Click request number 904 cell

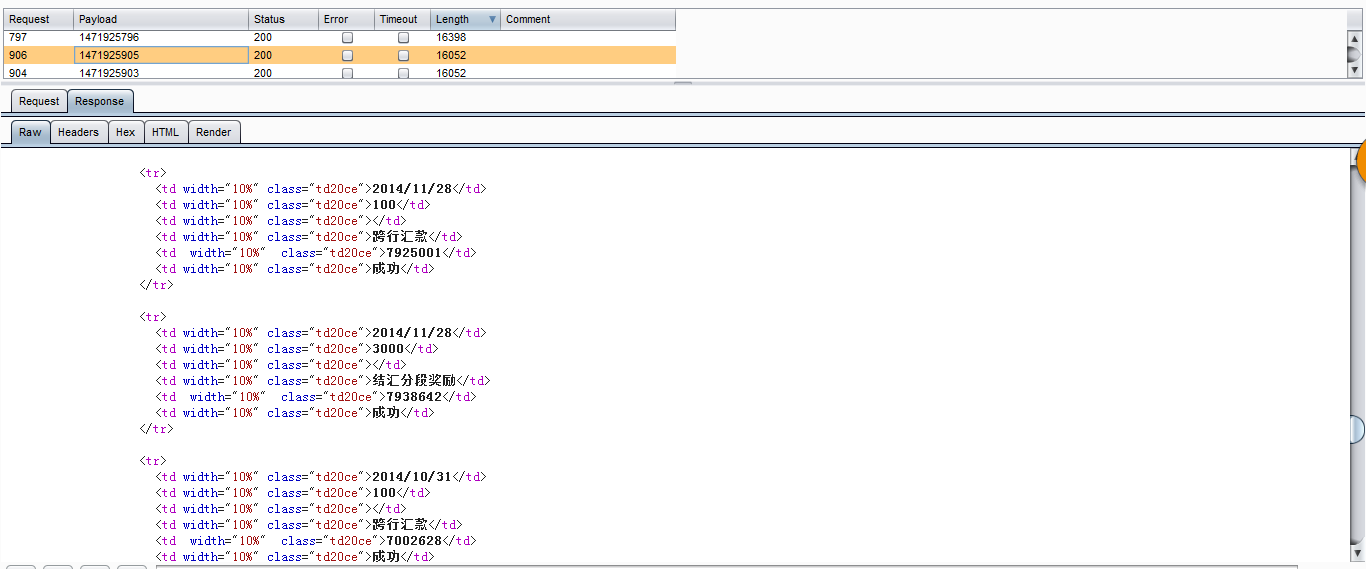tap(38, 73)
